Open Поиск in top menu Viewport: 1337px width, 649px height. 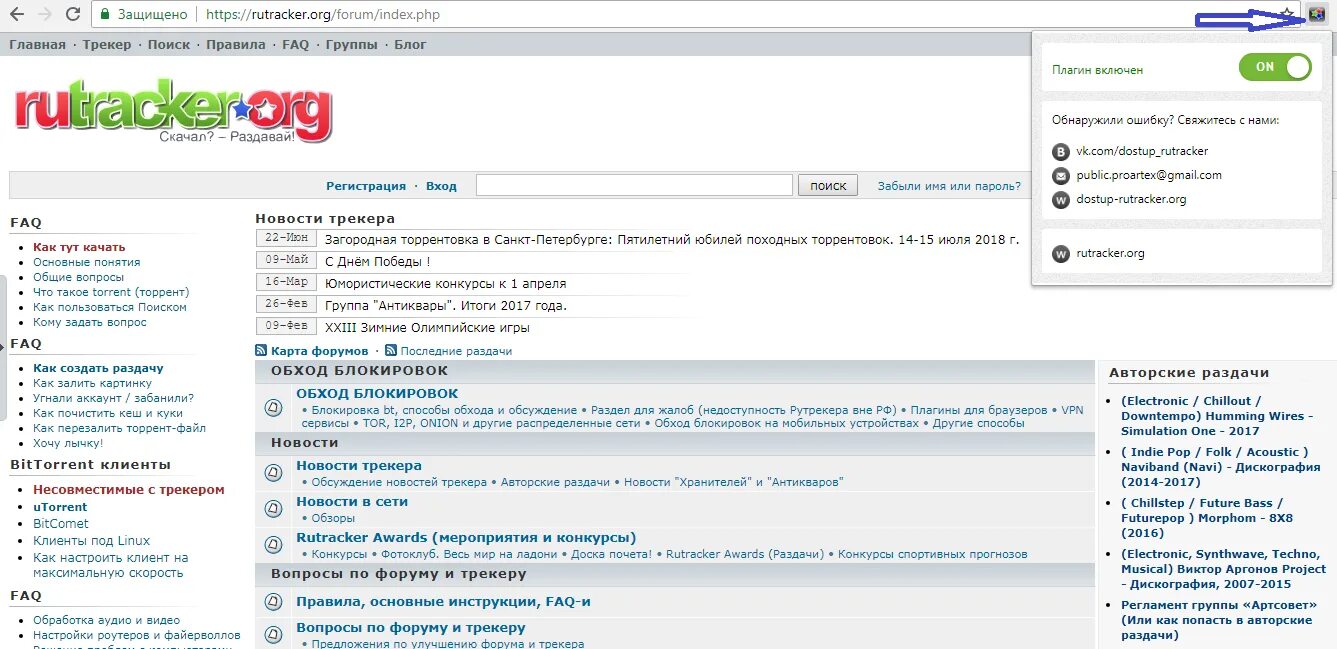tap(169, 44)
